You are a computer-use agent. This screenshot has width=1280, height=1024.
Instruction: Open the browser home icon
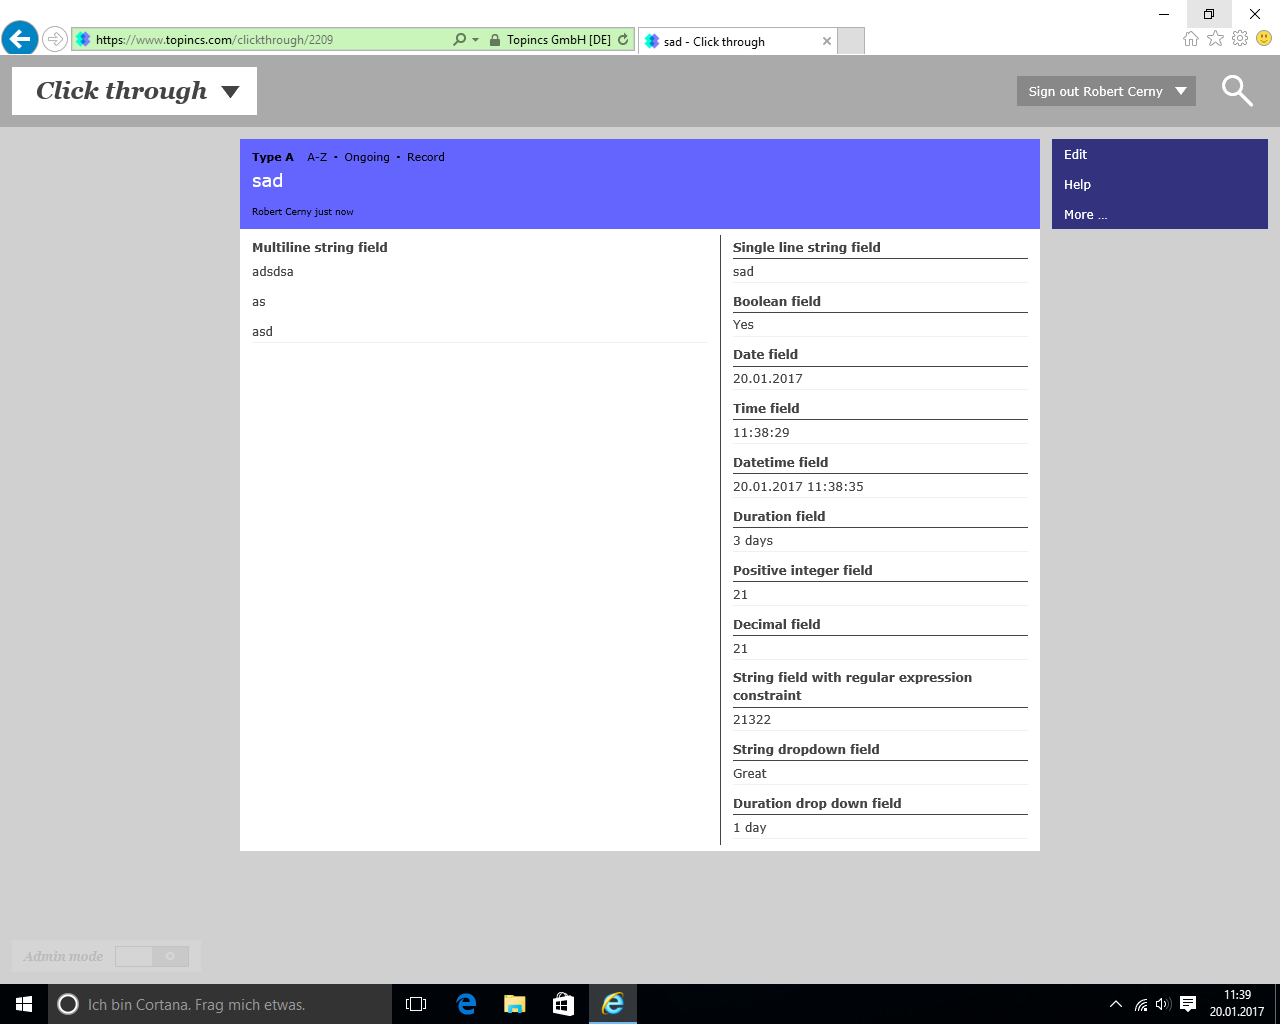[1190, 39]
